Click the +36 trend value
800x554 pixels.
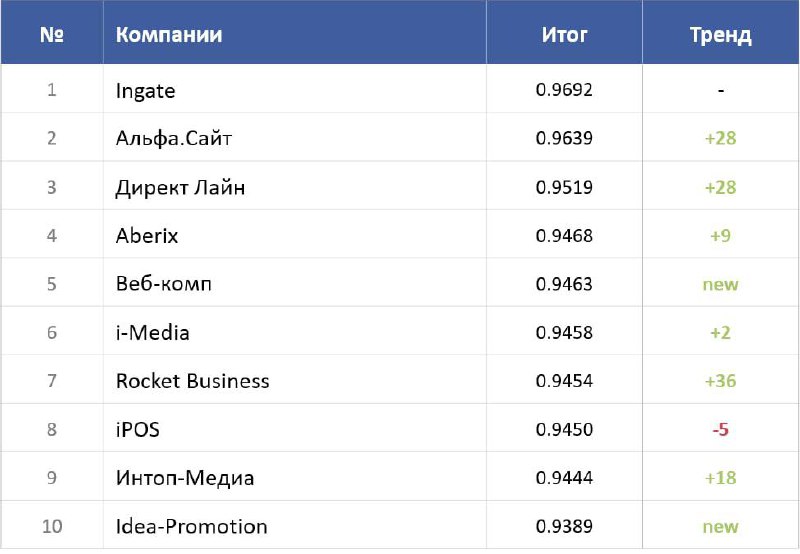[x=720, y=381]
